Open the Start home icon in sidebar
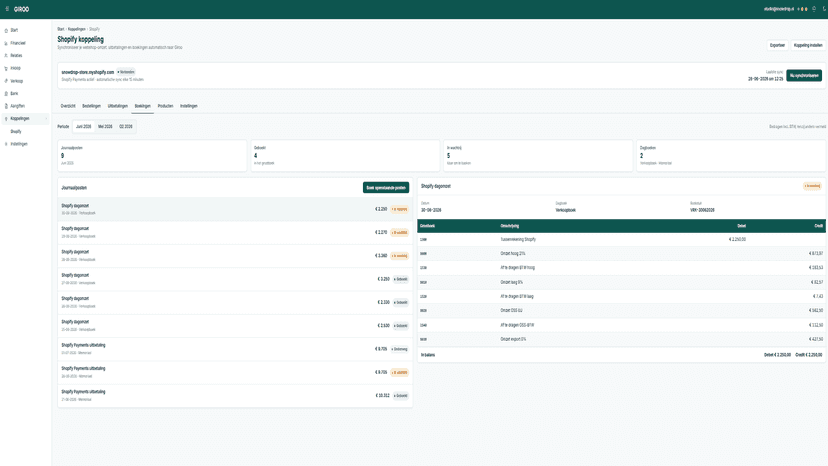This screenshot has width=828, height=466. click(6, 31)
